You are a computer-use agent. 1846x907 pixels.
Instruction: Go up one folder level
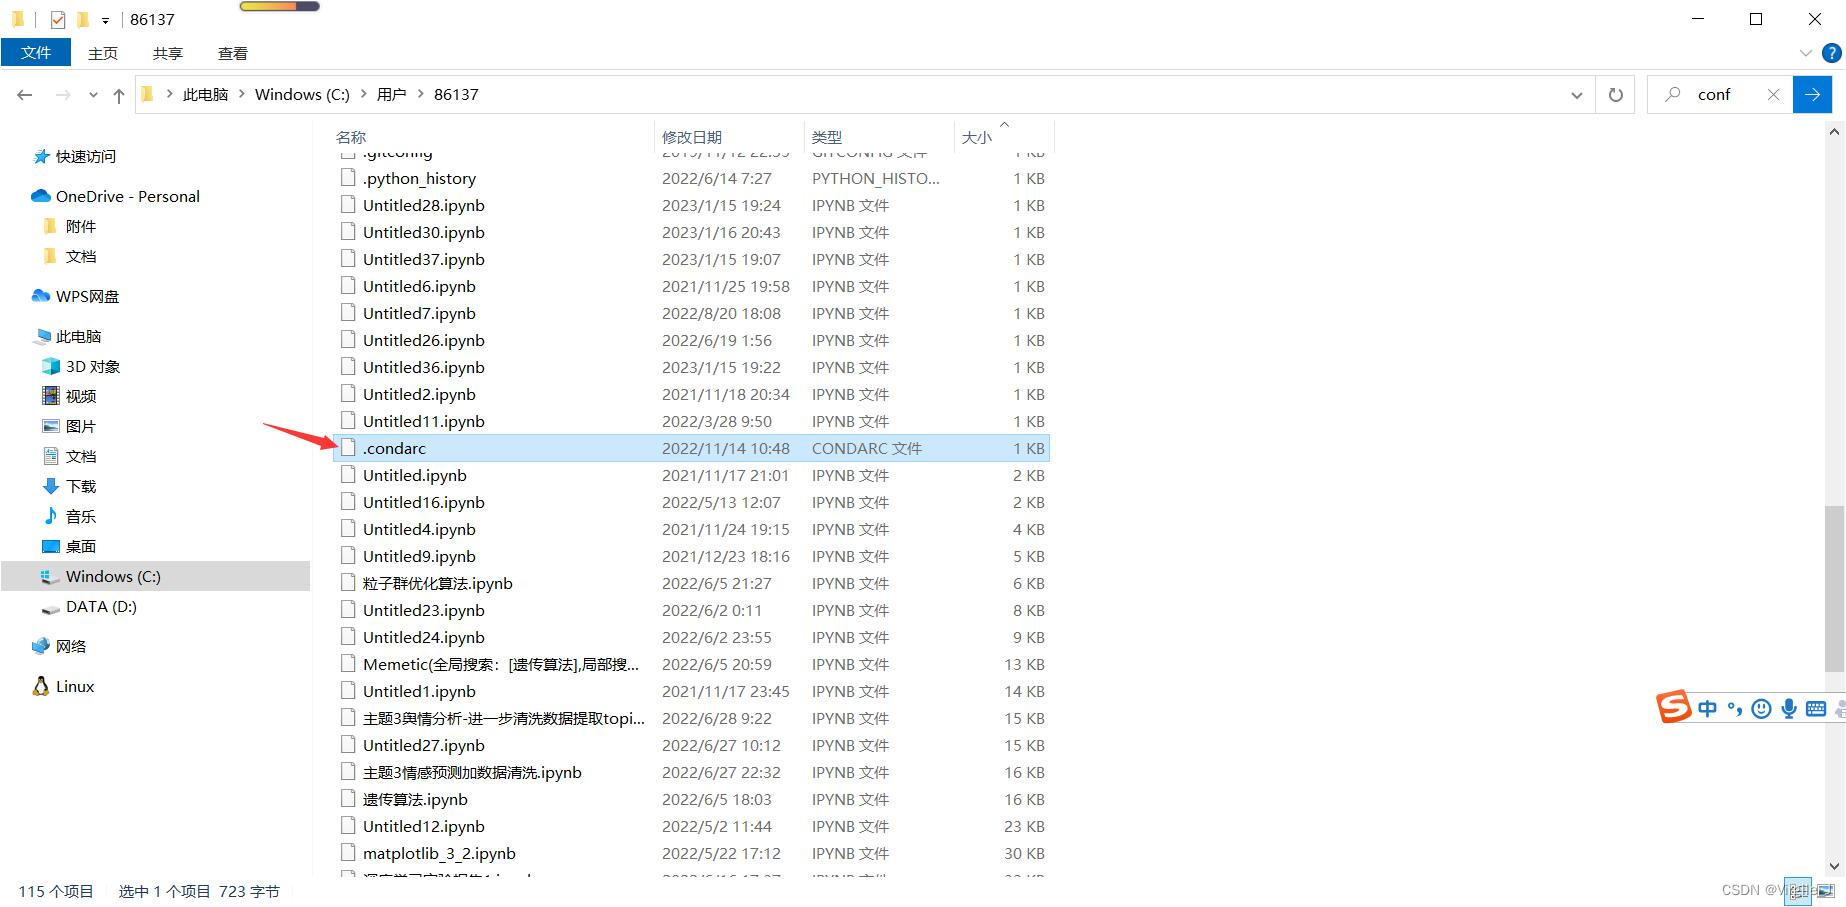119,95
